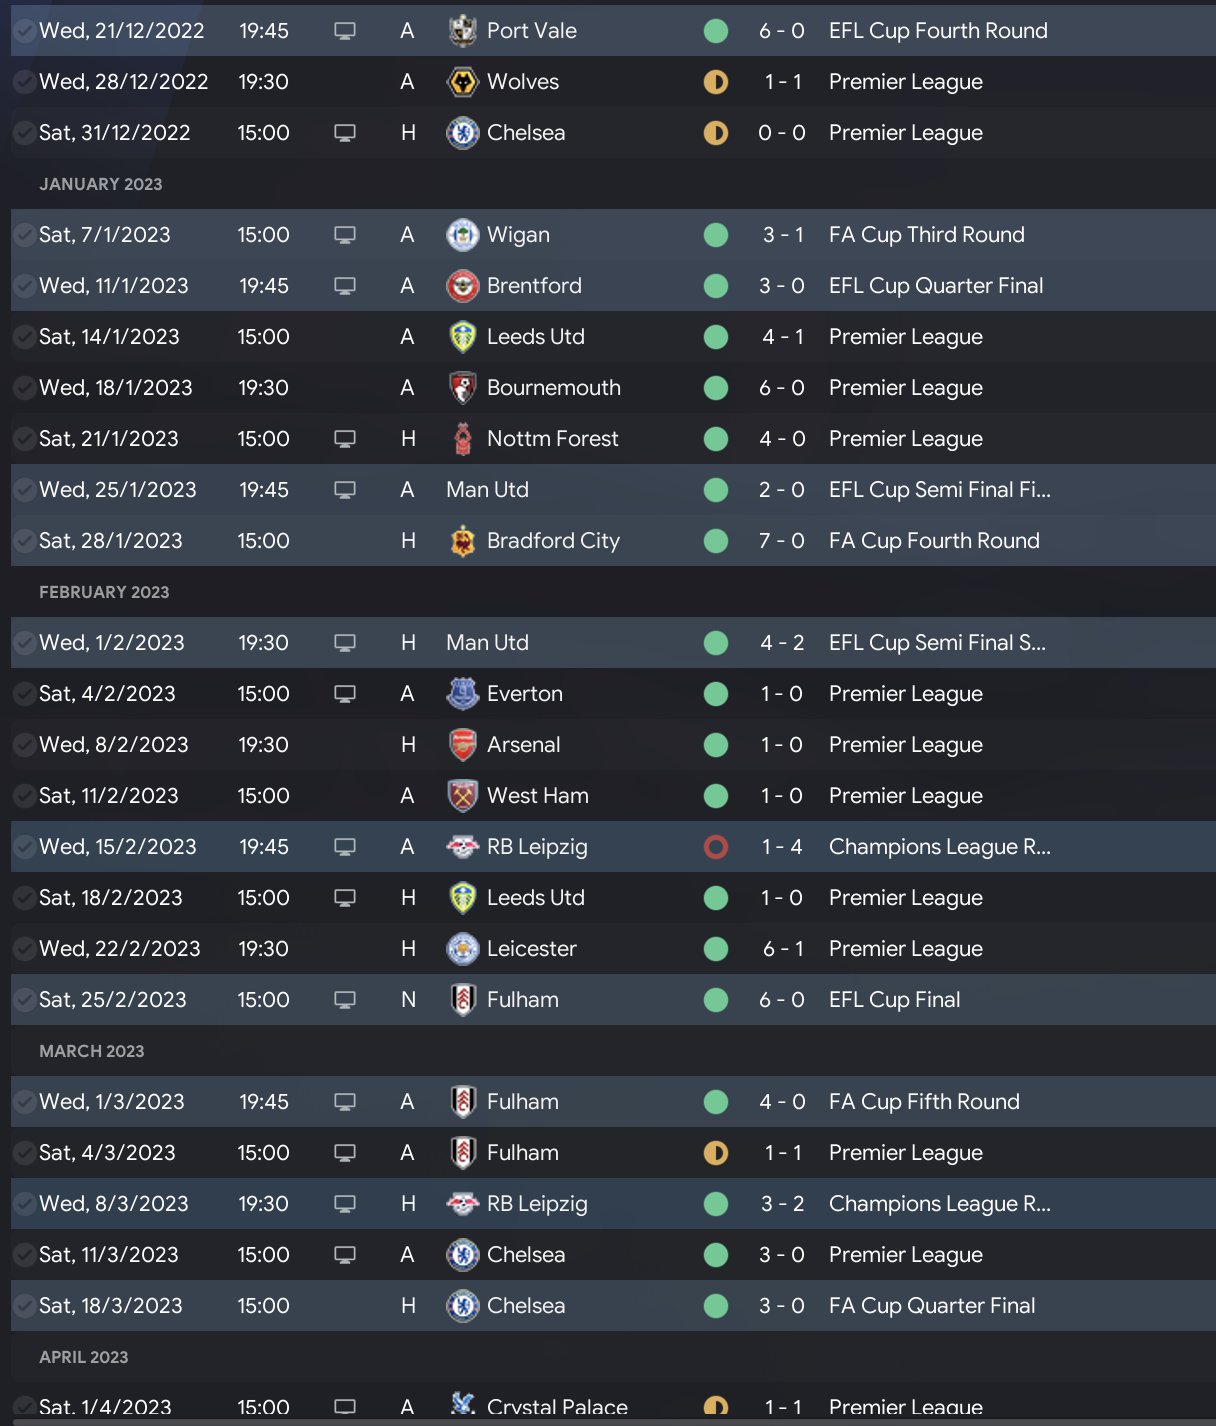Collapse the March 2023 month header
Viewport: 1216px width, 1426px height.
coord(91,1051)
